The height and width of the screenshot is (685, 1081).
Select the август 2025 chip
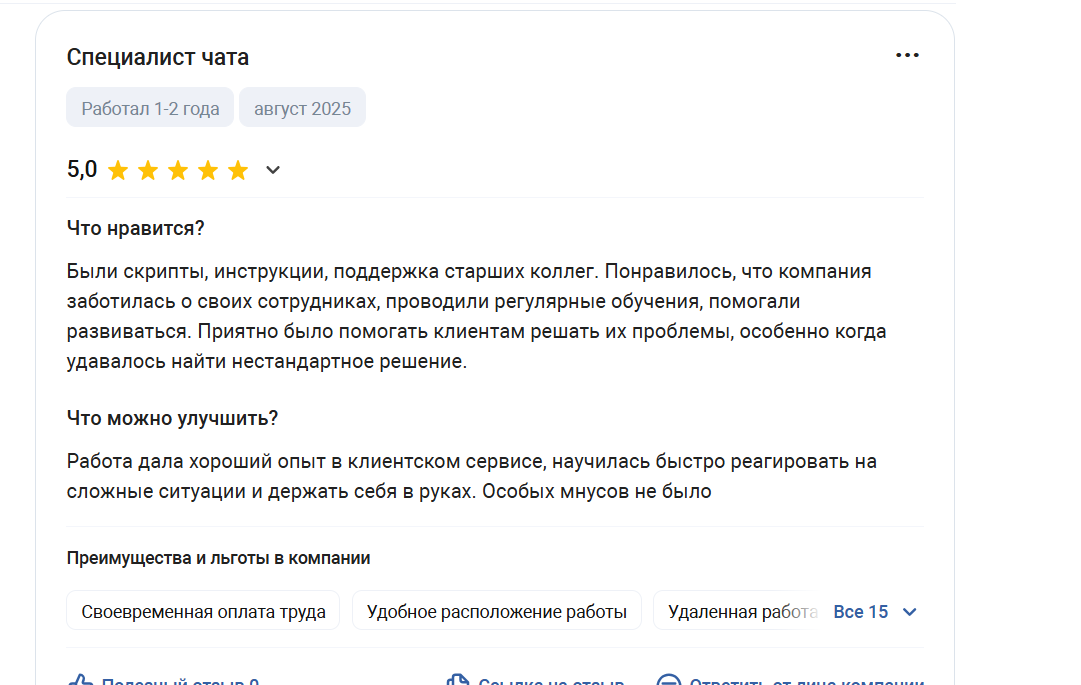(x=302, y=108)
